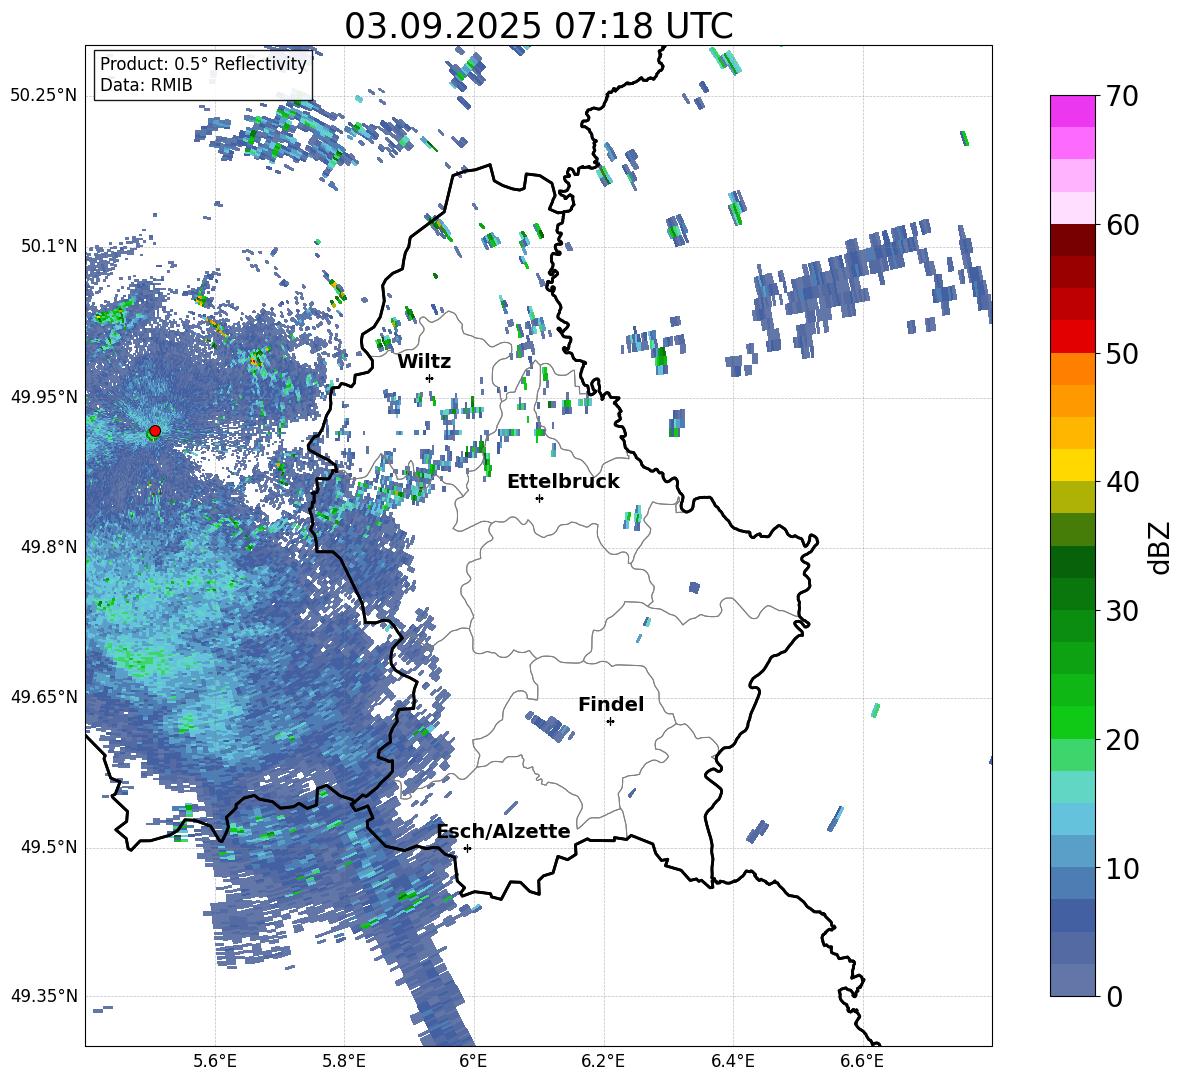
Task: Select the Wiltz city label
Action: coord(424,362)
